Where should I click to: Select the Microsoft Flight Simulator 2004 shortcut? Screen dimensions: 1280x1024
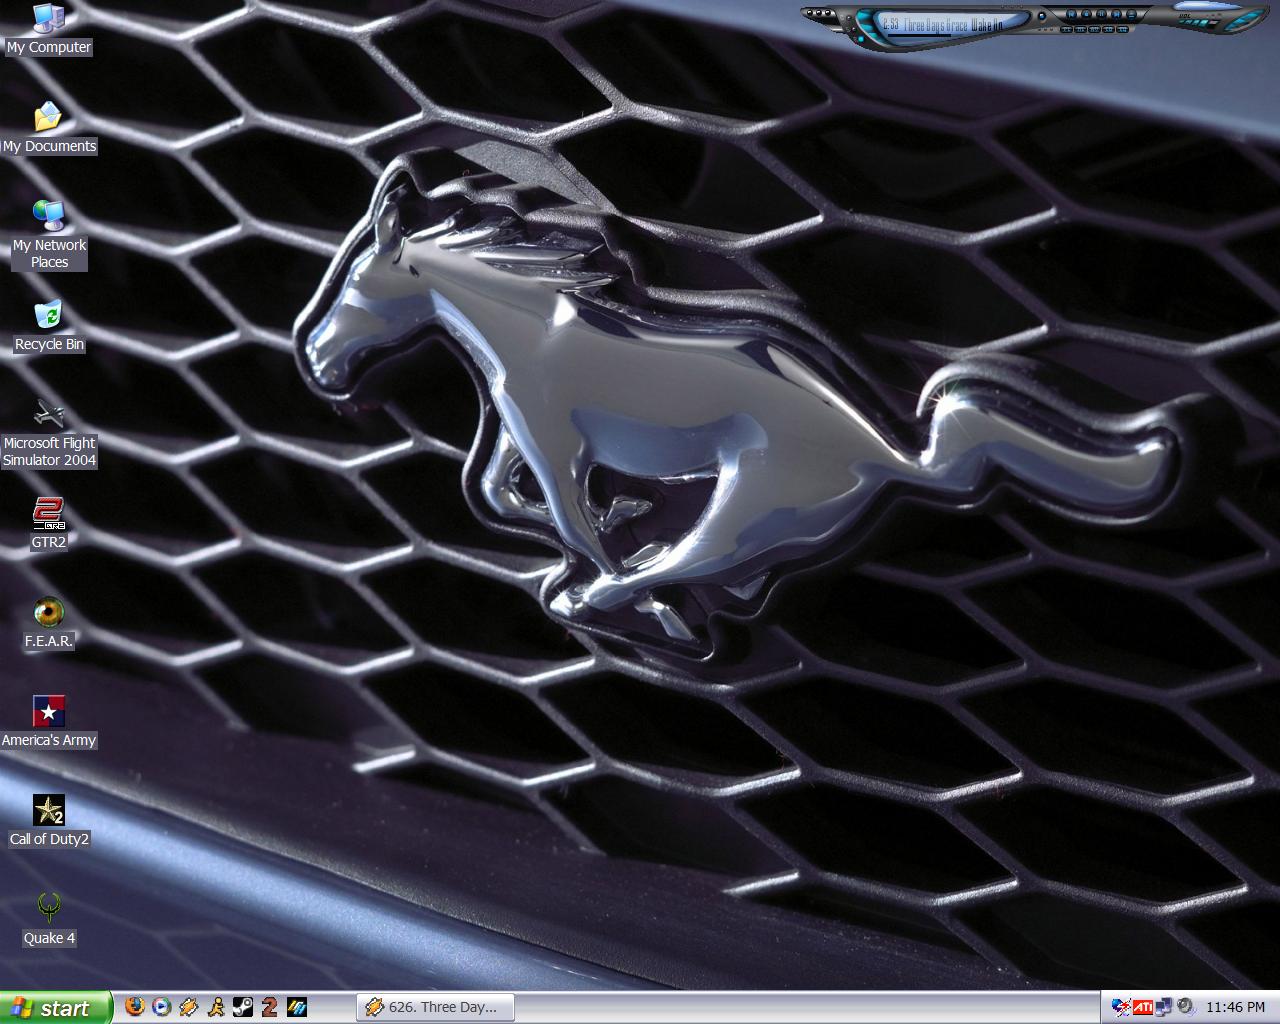click(49, 433)
